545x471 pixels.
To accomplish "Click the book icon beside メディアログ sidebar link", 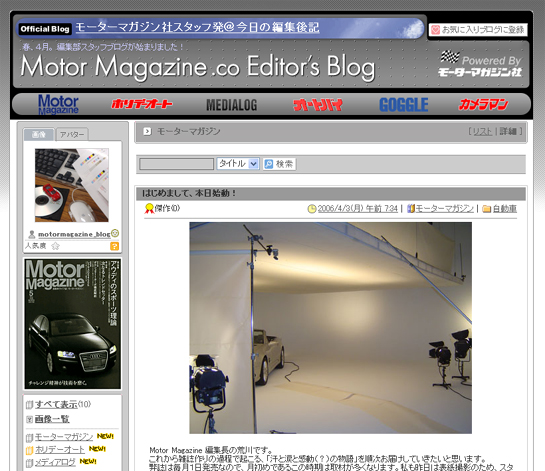I will tap(30, 463).
